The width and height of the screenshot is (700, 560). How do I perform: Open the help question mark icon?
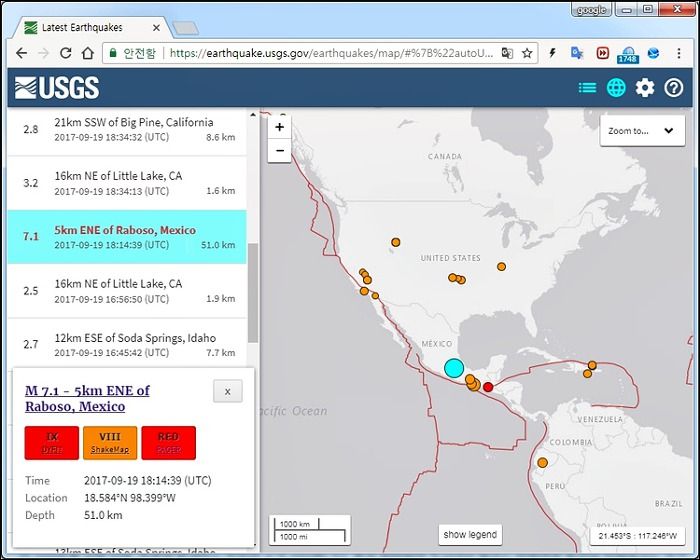tap(673, 88)
